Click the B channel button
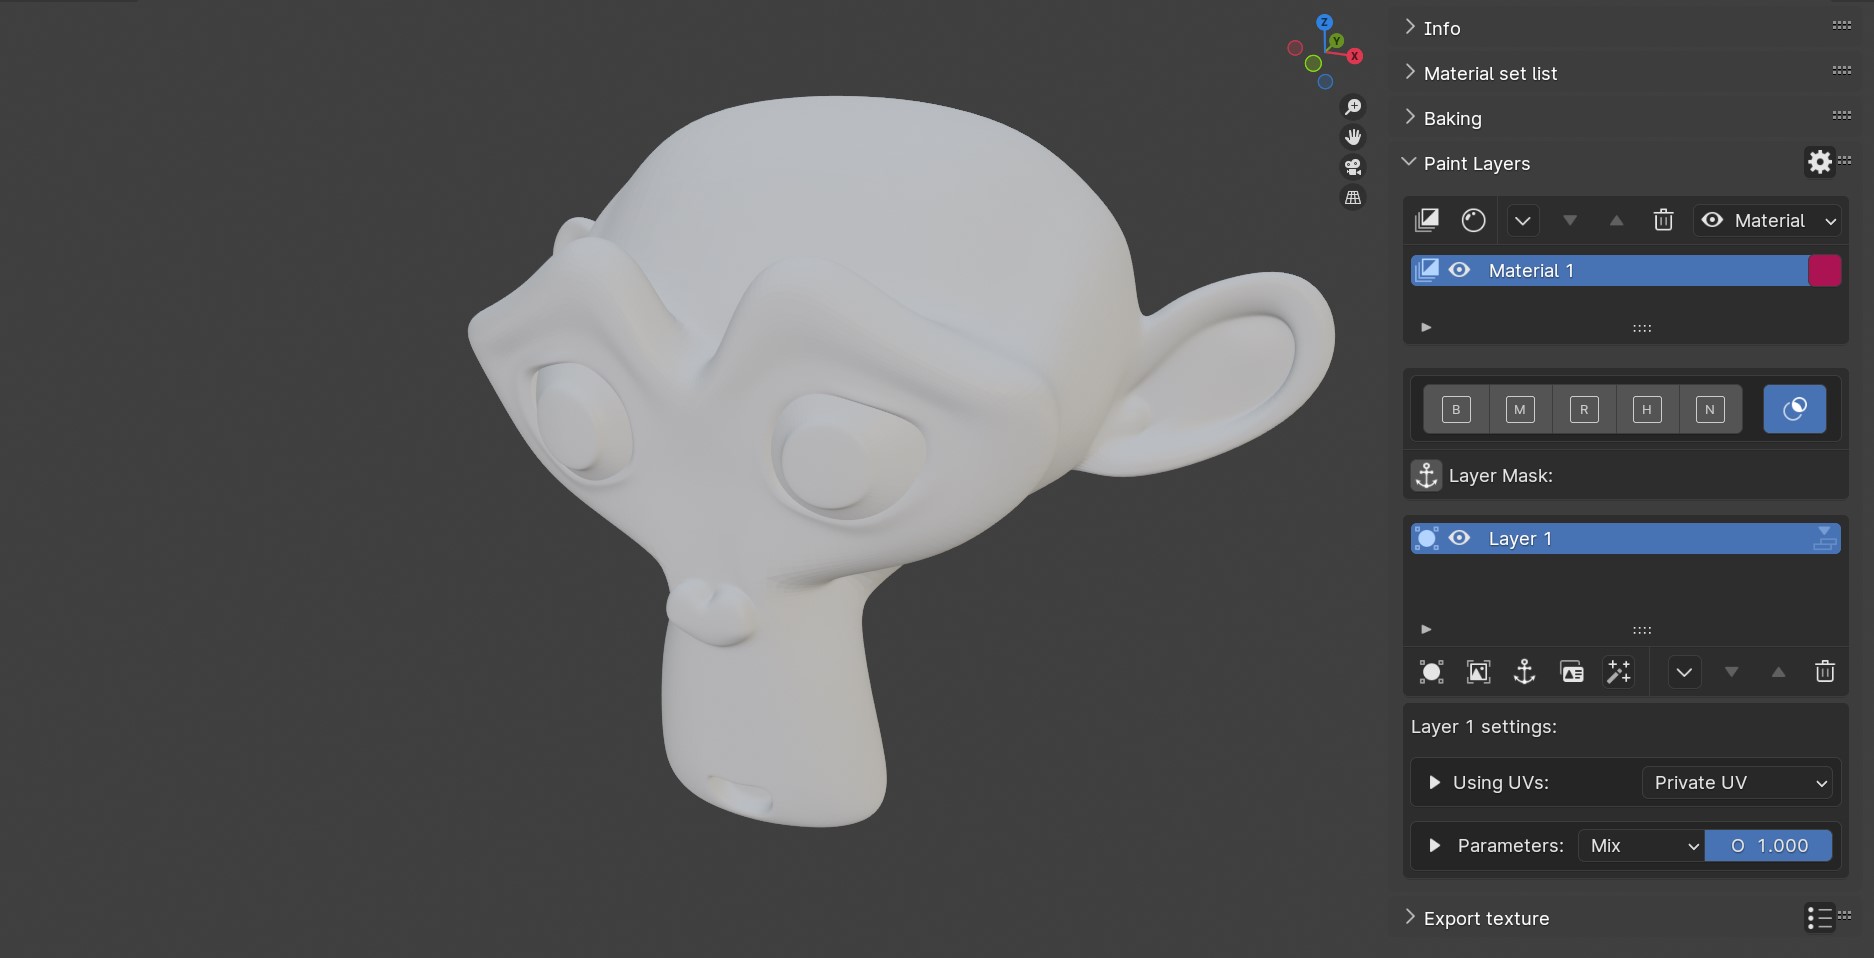Viewport: 1874px width, 958px height. tap(1455, 408)
